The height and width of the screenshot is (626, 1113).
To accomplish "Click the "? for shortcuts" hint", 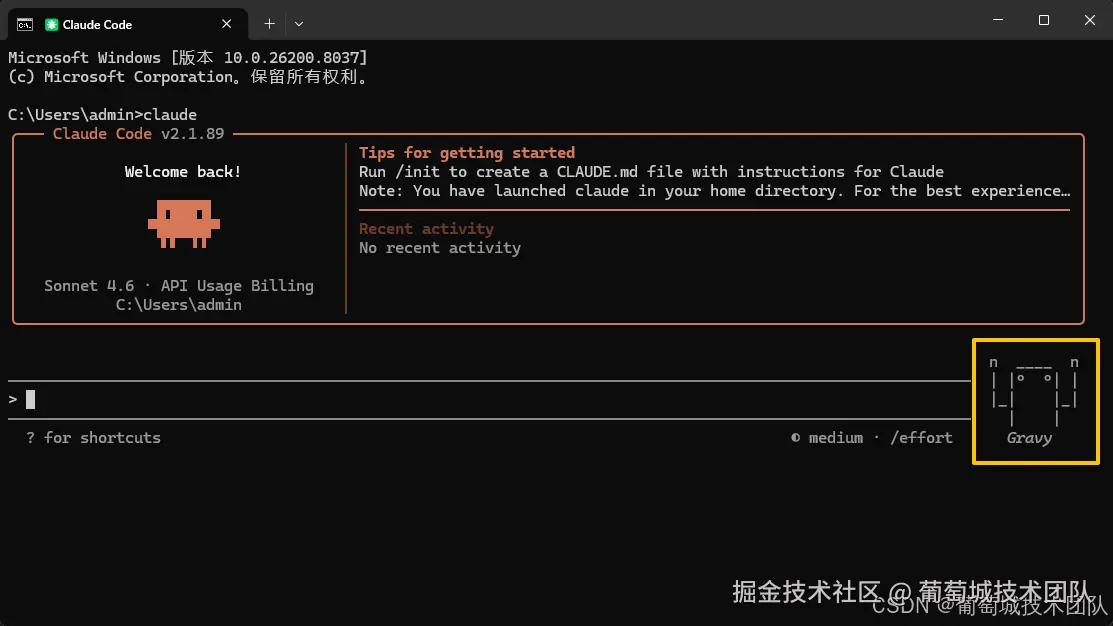I will pos(93,438).
